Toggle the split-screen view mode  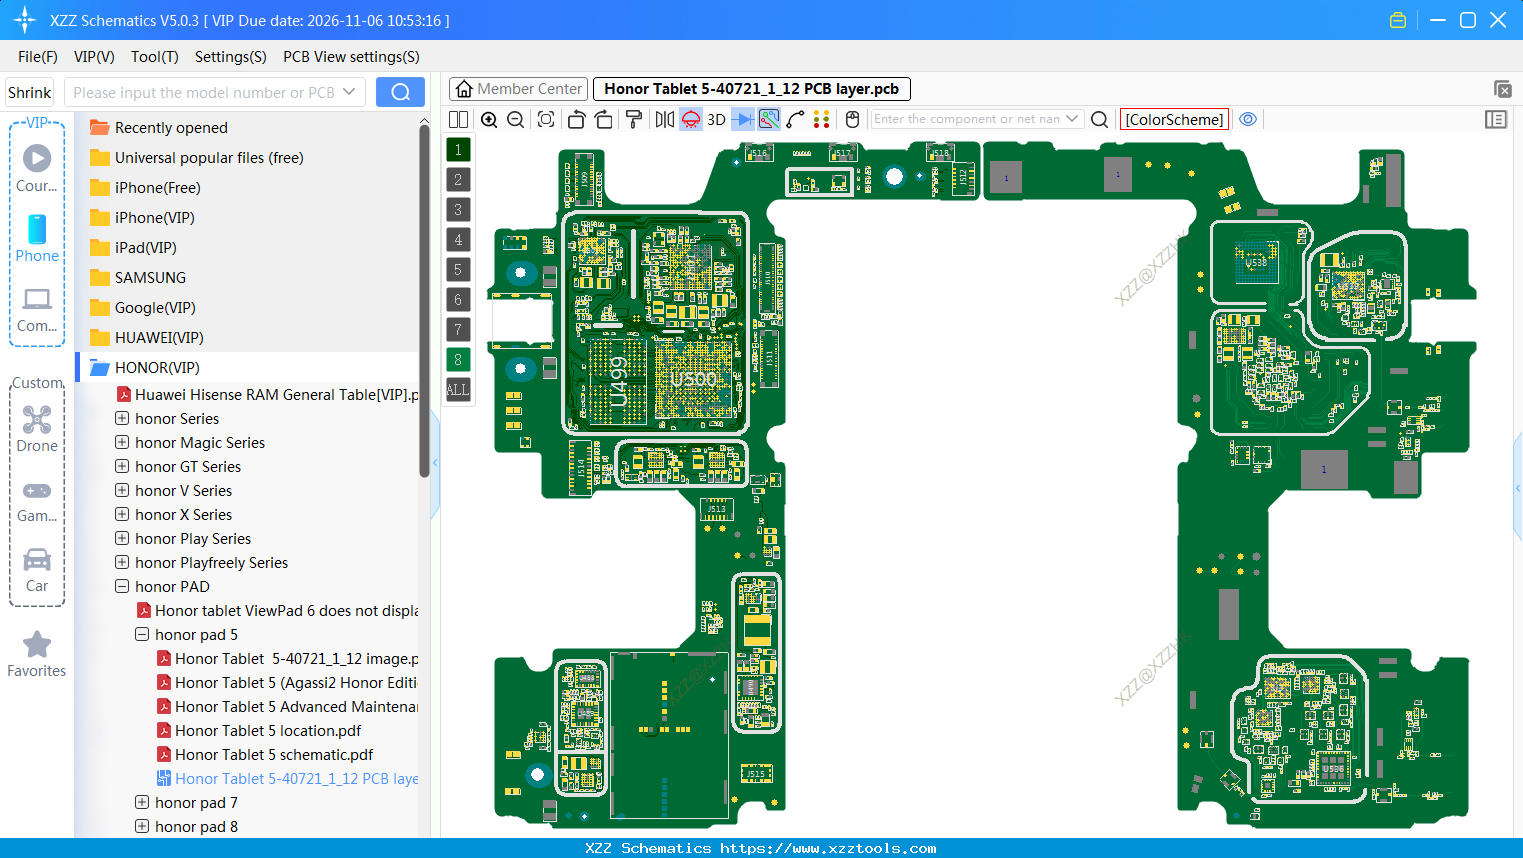pos(459,119)
